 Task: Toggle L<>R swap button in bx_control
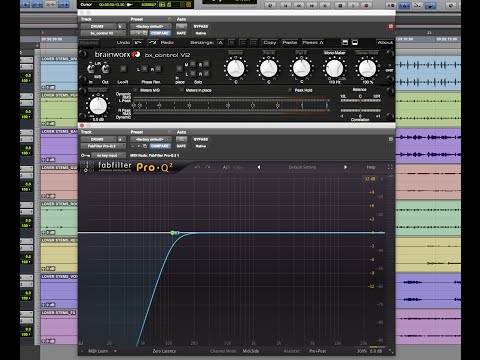[x=123, y=69]
